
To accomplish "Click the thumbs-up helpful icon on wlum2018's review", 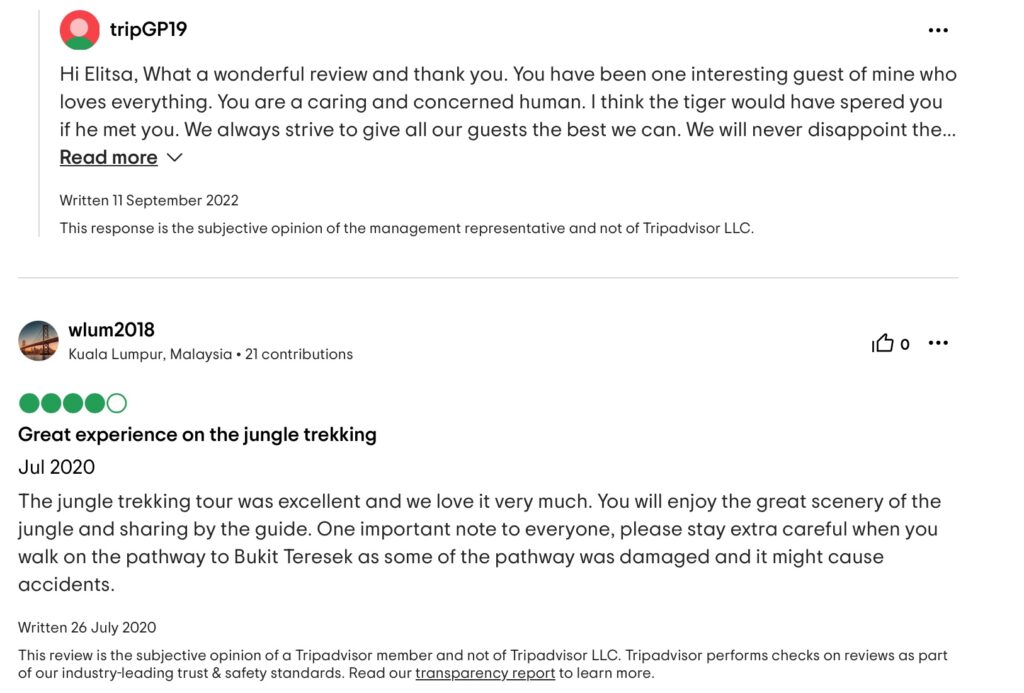I will coord(882,343).
